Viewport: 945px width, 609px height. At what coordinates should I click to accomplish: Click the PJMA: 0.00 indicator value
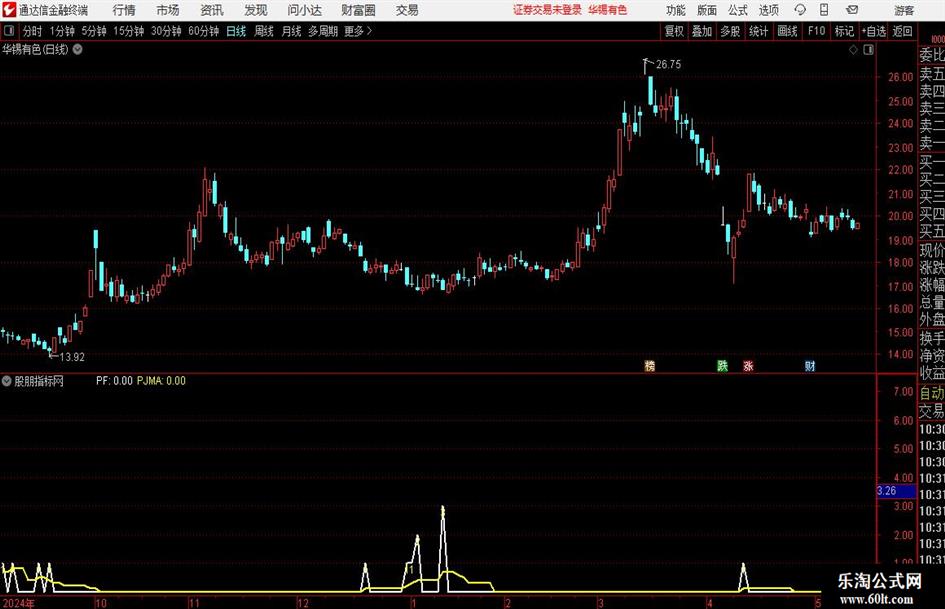click(x=161, y=380)
